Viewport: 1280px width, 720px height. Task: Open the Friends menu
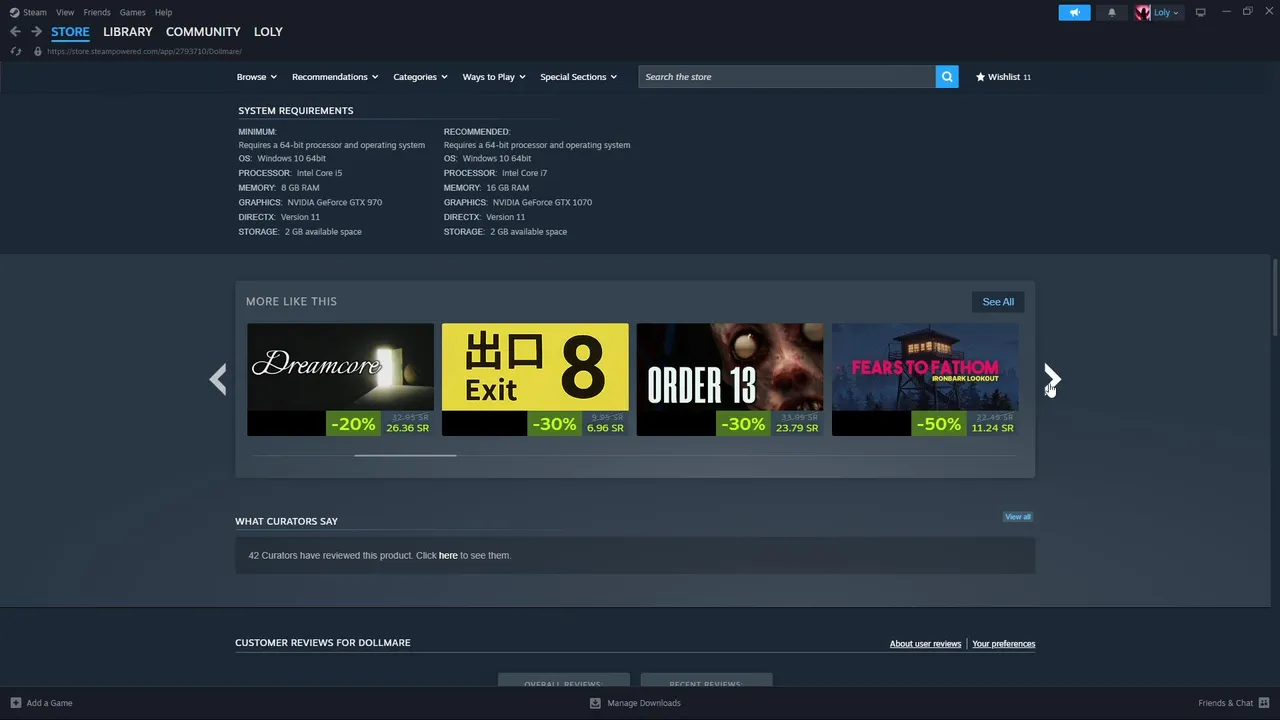tap(97, 12)
